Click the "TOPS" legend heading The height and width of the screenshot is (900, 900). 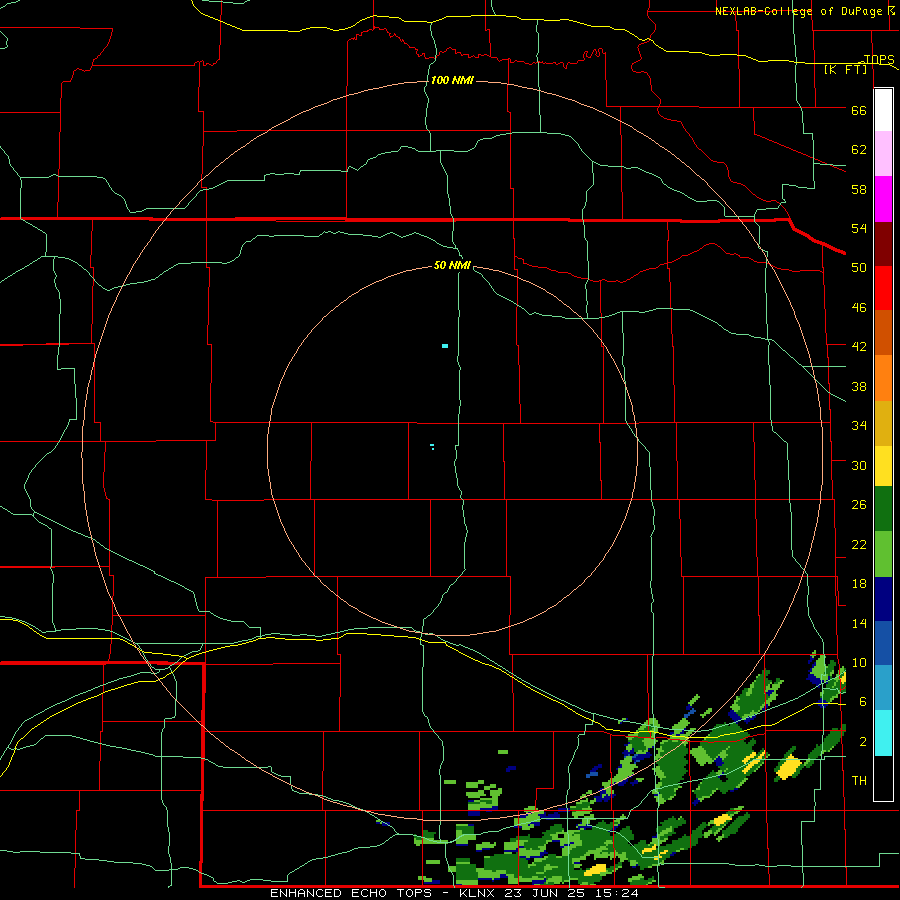click(879, 59)
